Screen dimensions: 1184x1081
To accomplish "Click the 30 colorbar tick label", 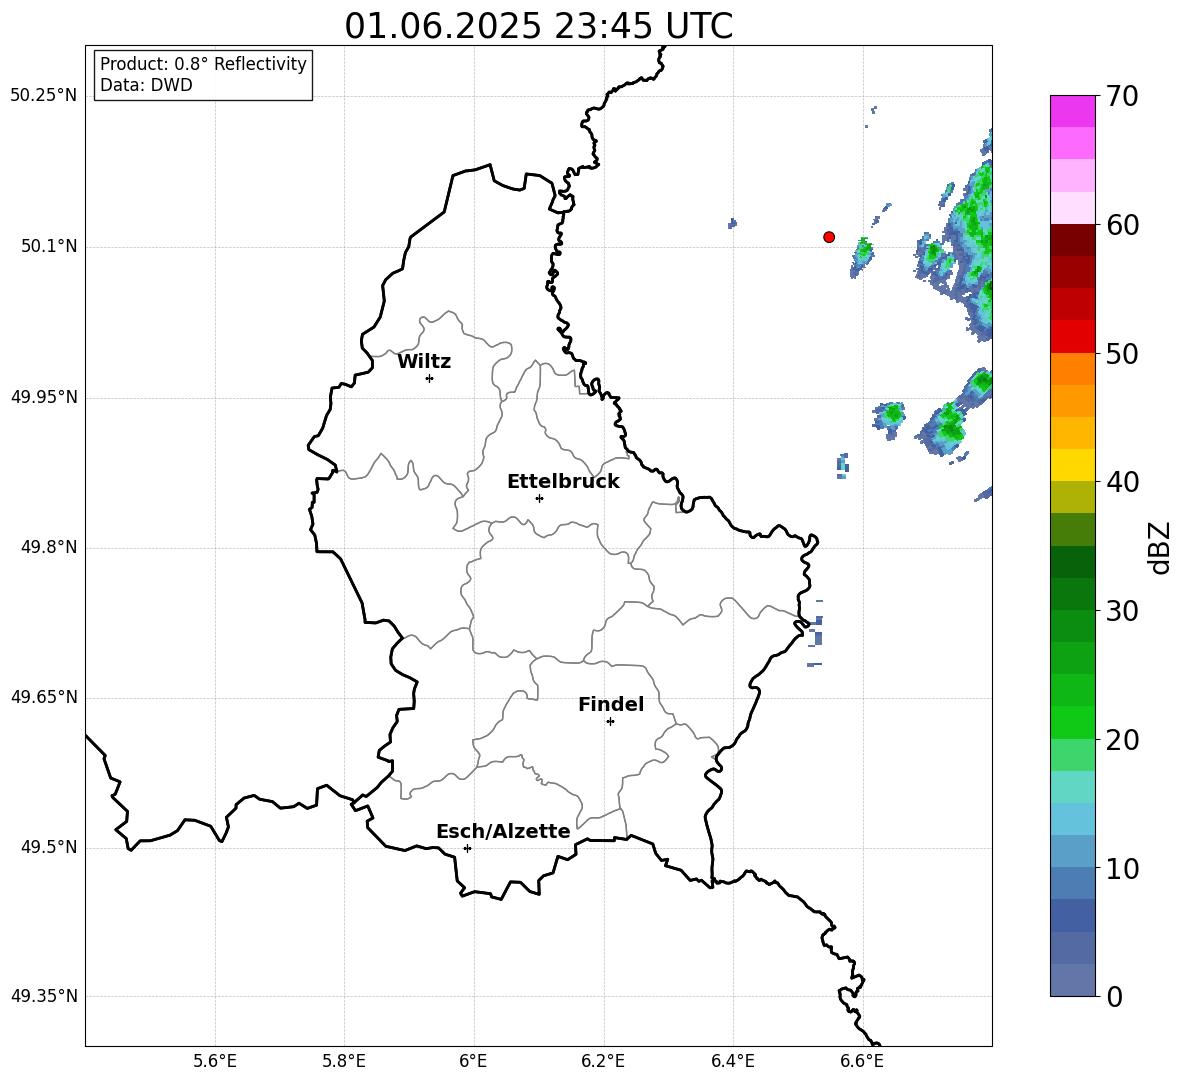I will [x=1123, y=611].
